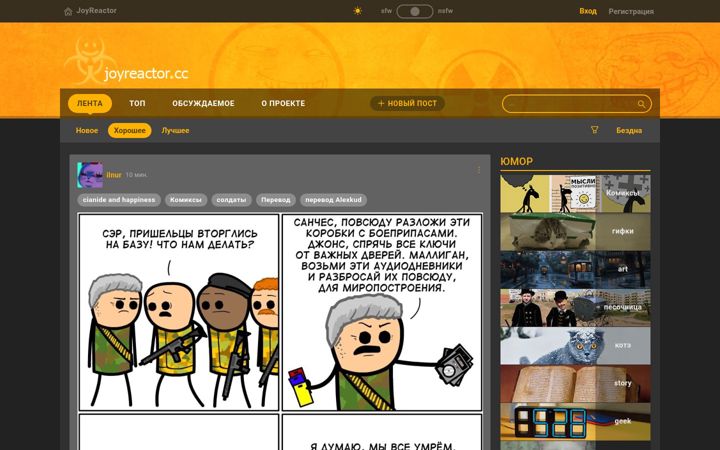Open the Бездна link
The width and height of the screenshot is (720, 450).
point(629,130)
